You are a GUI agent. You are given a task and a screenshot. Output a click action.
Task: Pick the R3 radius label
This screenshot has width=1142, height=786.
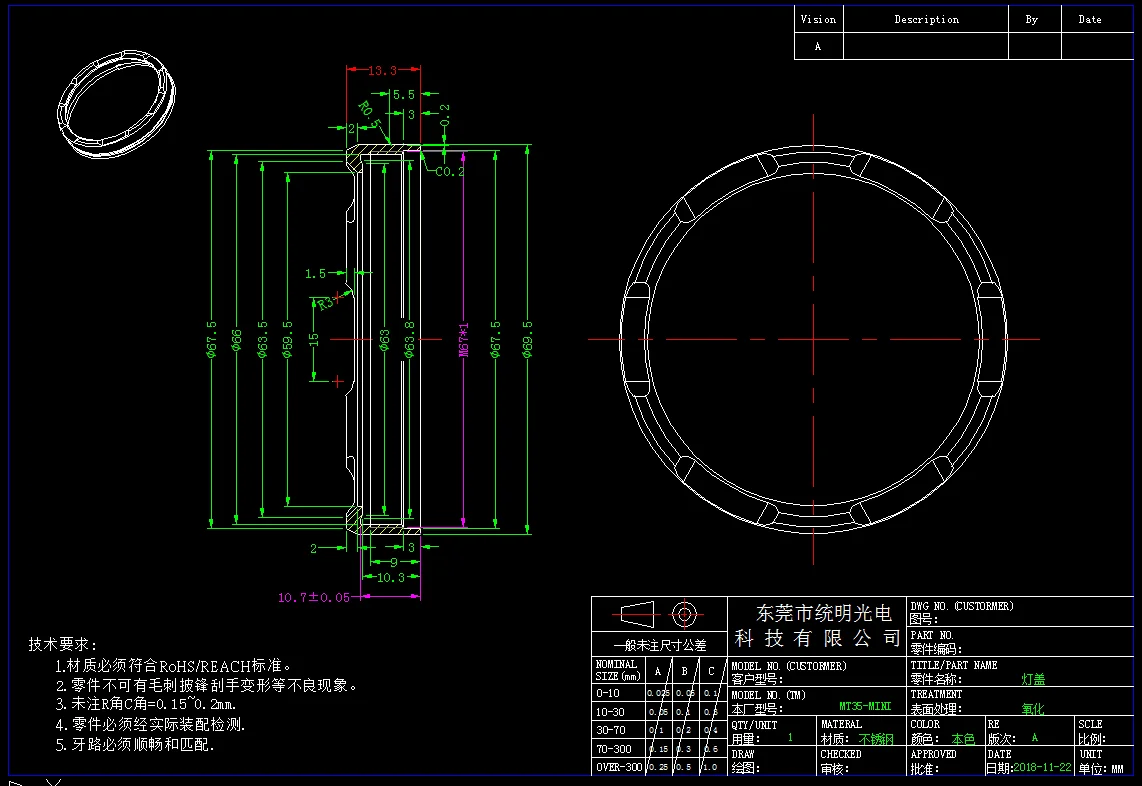(326, 302)
